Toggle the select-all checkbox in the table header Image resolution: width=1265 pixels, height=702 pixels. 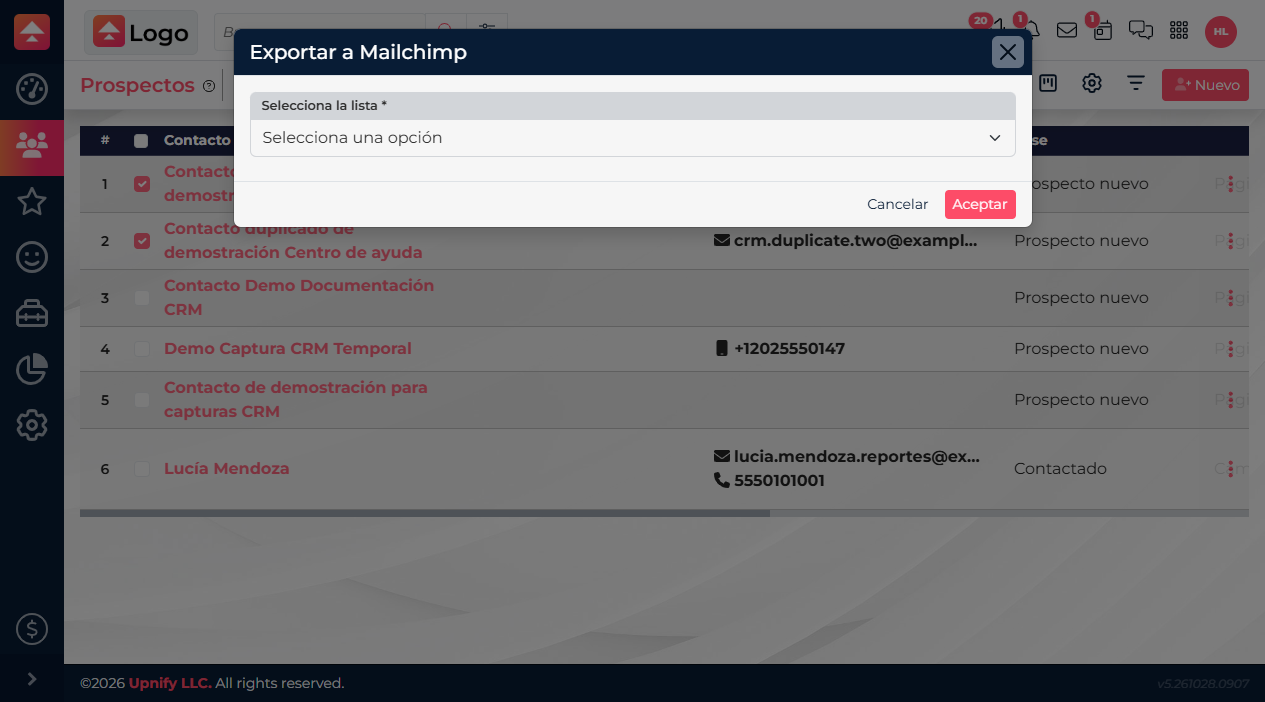click(x=141, y=141)
